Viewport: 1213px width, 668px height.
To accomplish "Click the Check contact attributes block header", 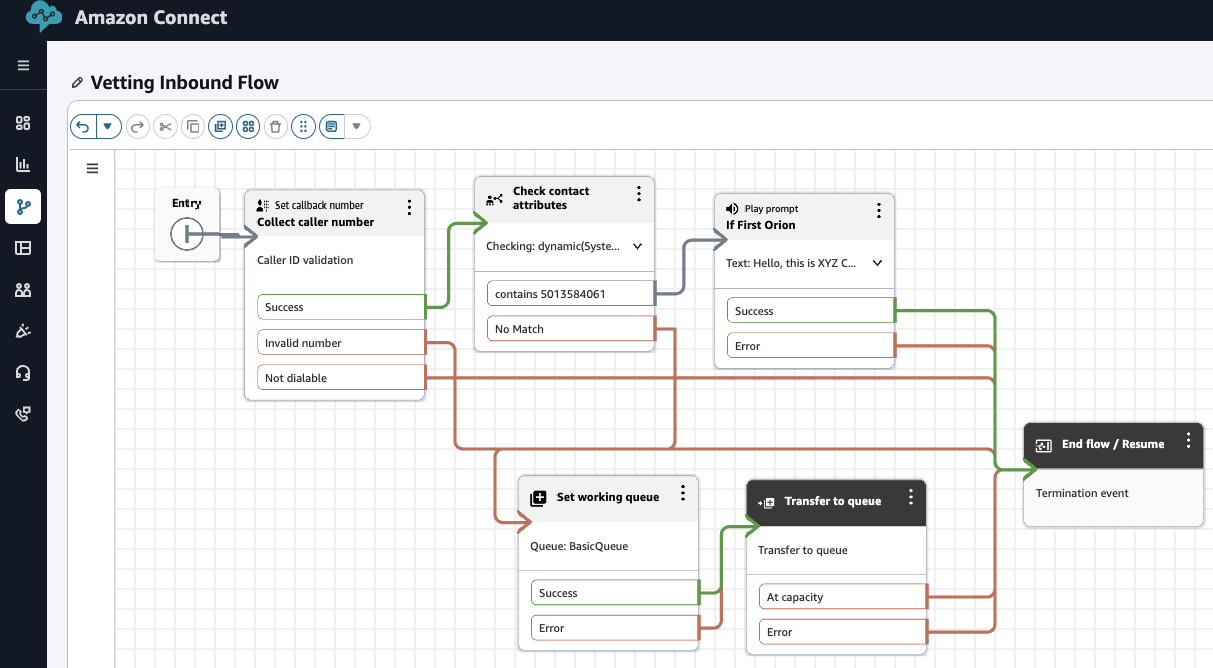I will click(x=565, y=199).
